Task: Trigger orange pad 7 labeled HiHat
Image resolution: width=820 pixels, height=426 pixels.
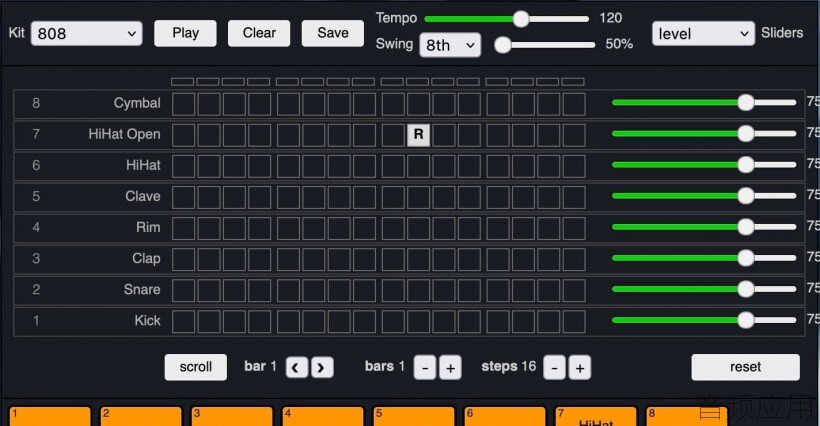Action: point(596,416)
